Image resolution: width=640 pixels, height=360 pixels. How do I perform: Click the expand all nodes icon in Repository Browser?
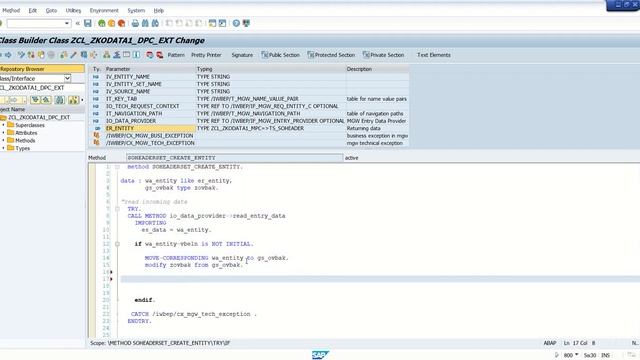[x=36, y=100]
